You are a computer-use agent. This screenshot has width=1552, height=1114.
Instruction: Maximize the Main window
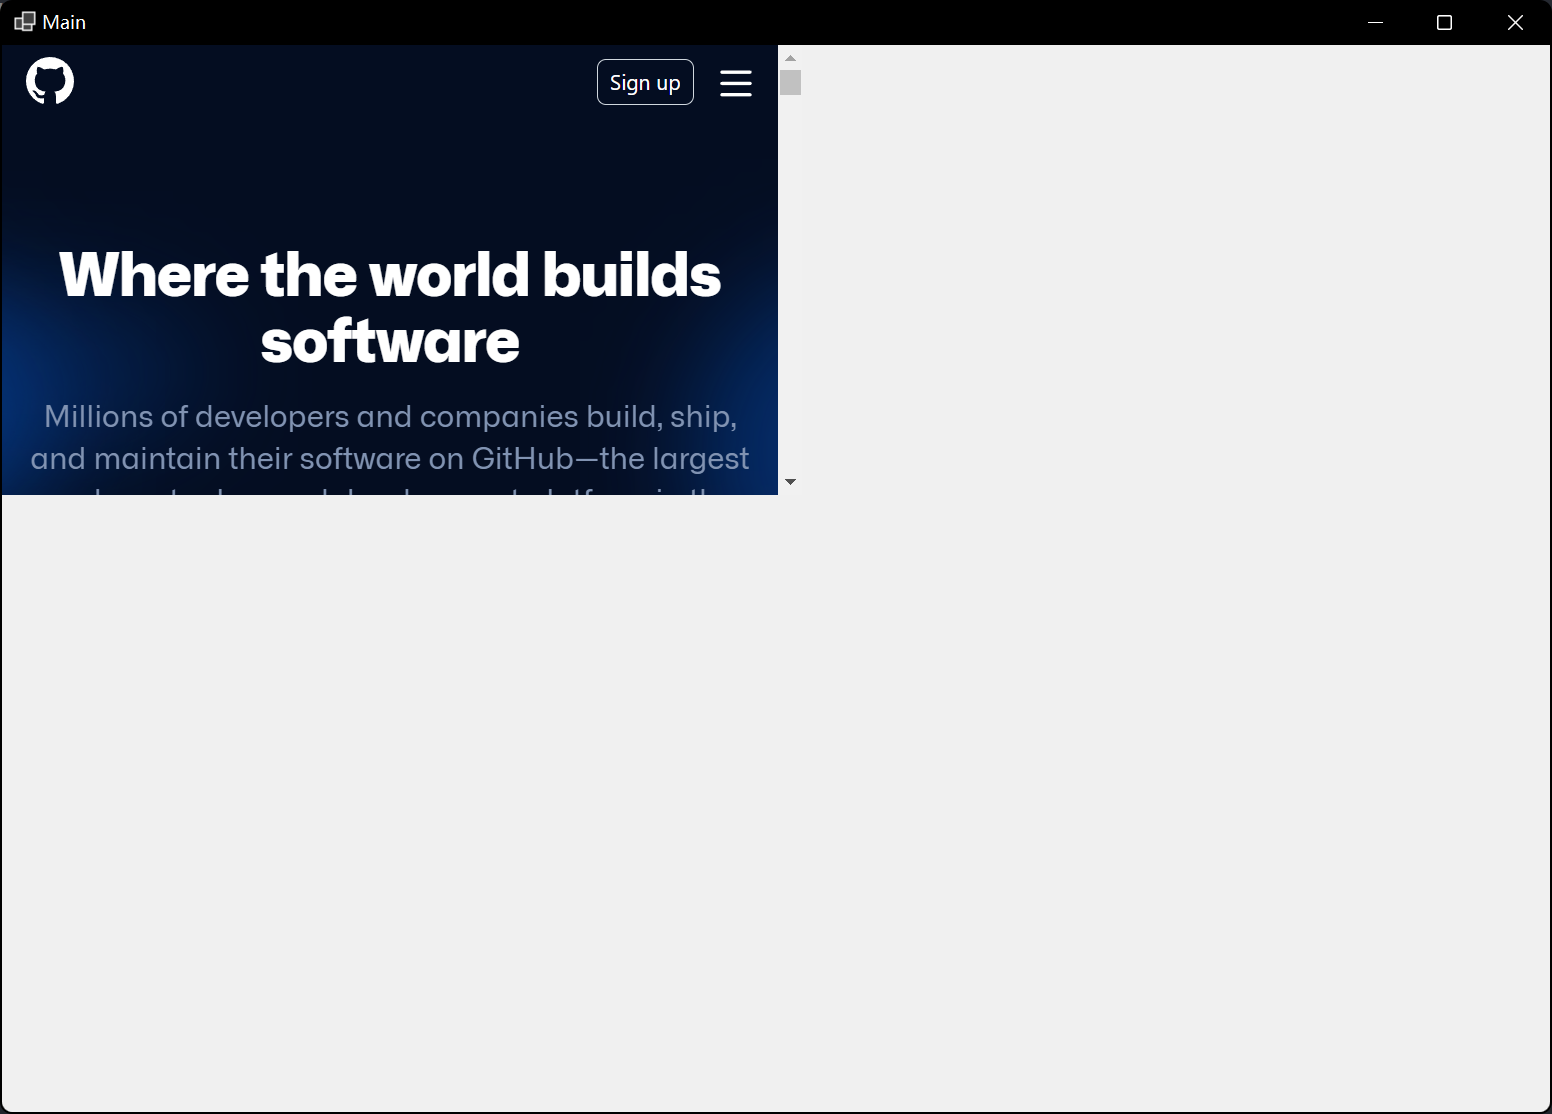pos(1444,22)
